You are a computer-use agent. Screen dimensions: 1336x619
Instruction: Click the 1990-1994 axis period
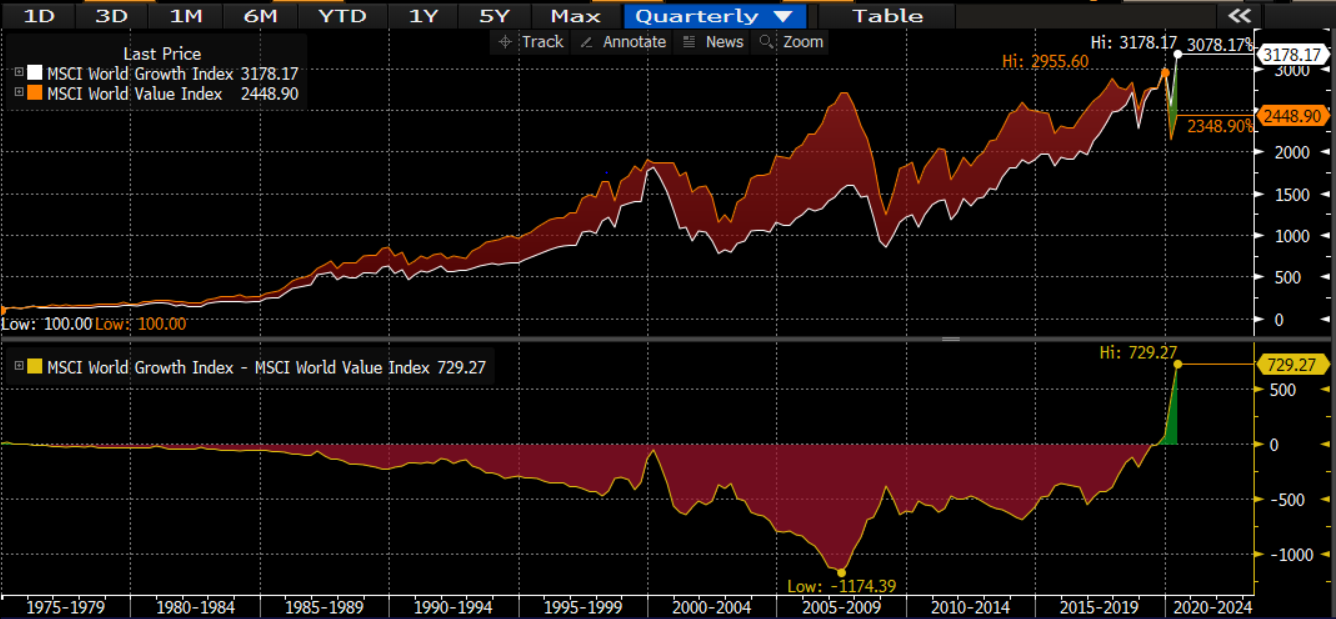click(454, 606)
